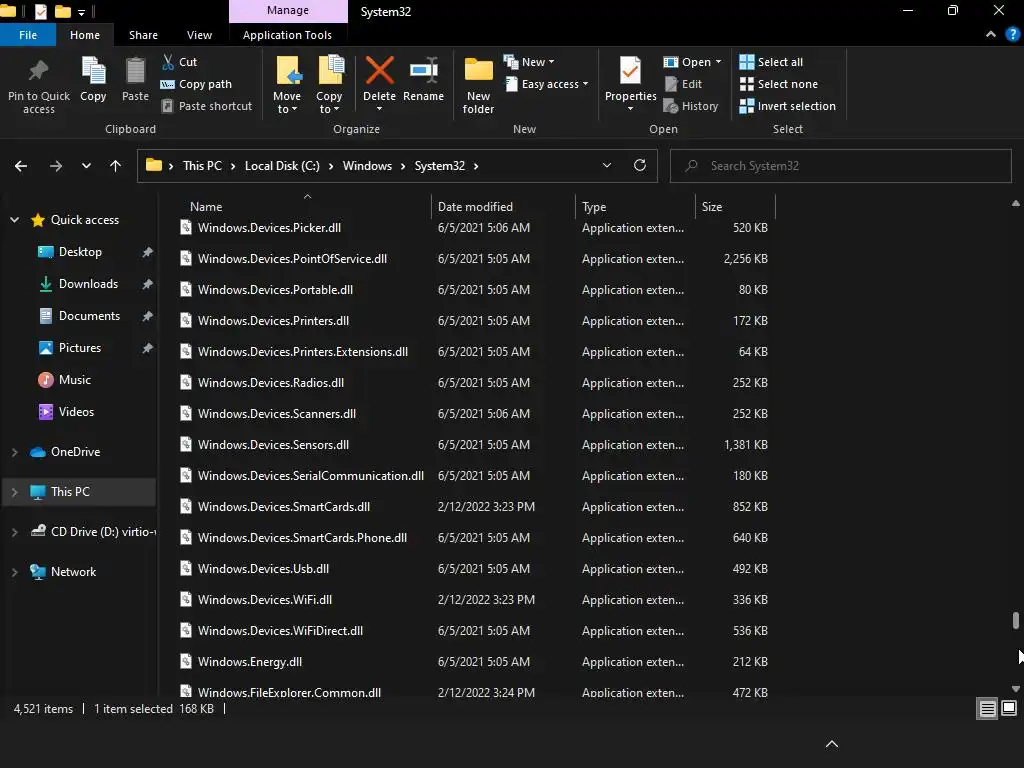Click Edit in Open group
Image resolution: width=1024 pixels, height=768 pixels.
683,84
